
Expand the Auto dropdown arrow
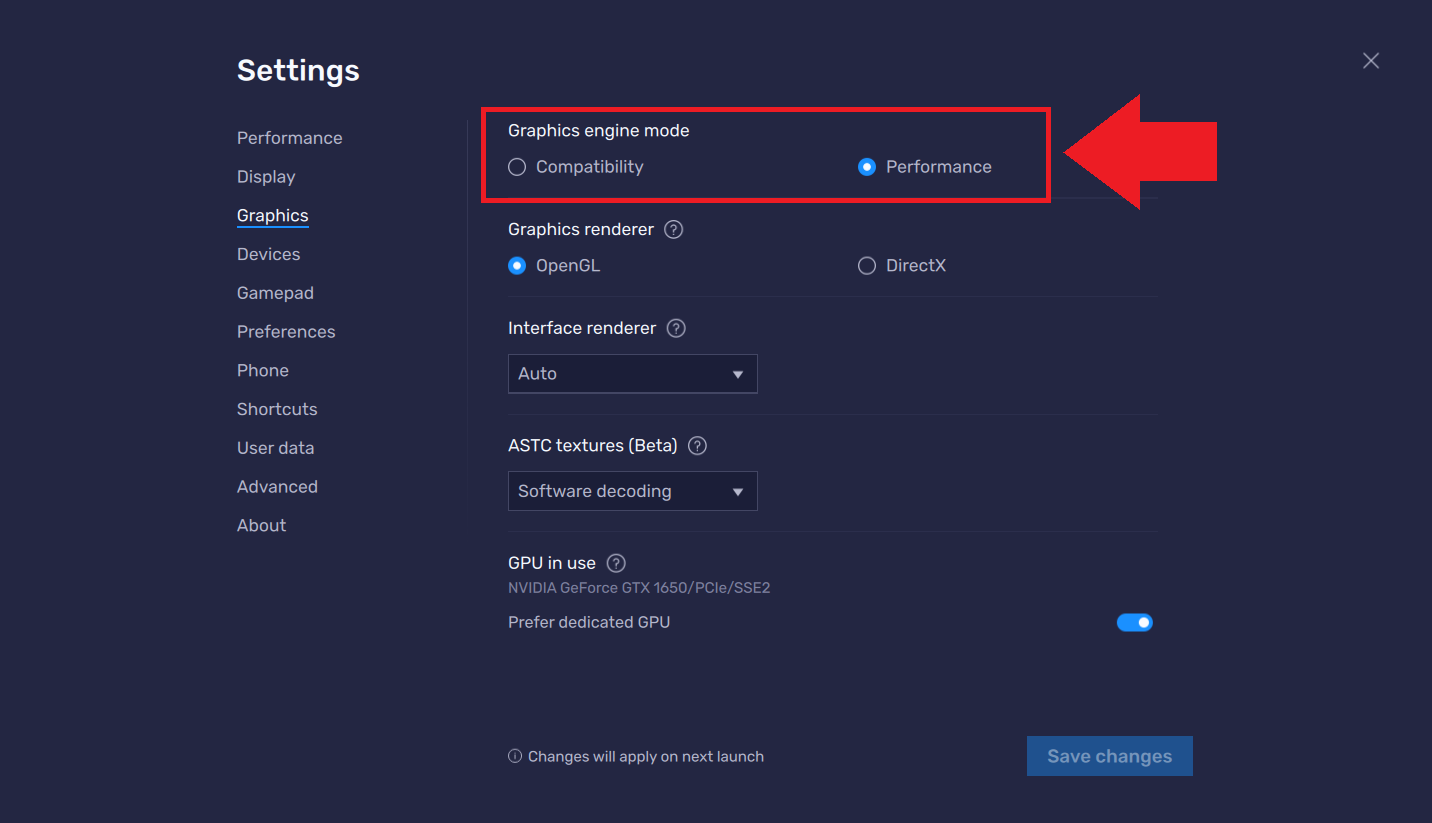(738, 373)
